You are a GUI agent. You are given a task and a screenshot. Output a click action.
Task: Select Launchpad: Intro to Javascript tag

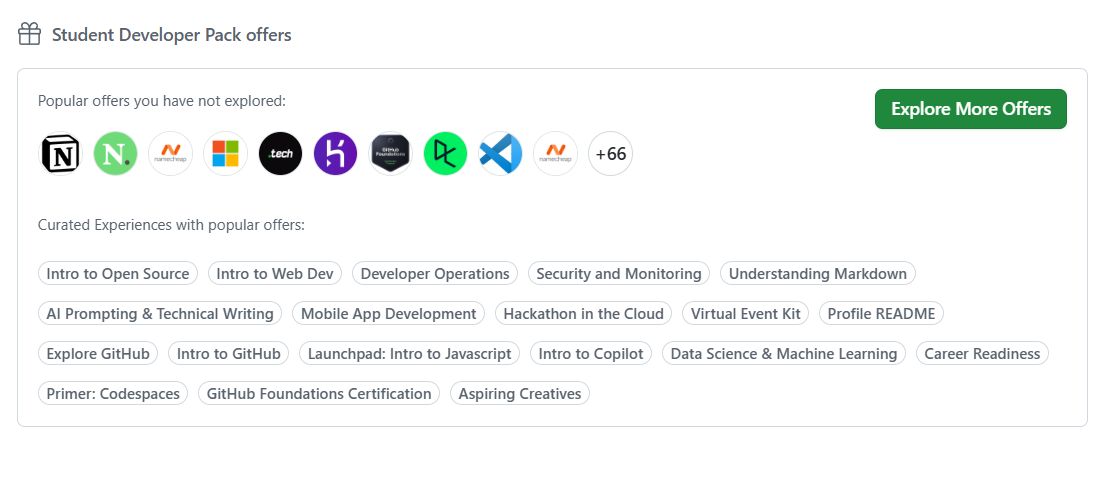410,353
